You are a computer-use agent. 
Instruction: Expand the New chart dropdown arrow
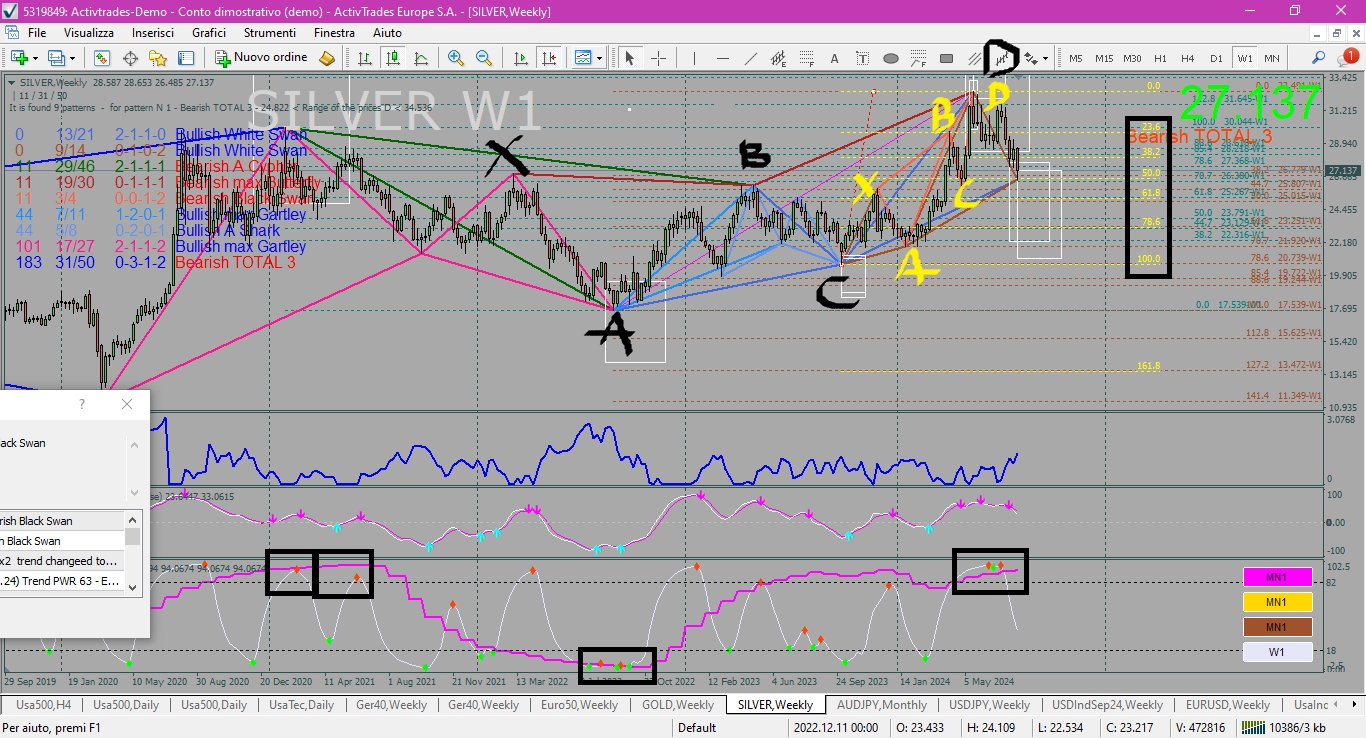(x=37, y=58)
